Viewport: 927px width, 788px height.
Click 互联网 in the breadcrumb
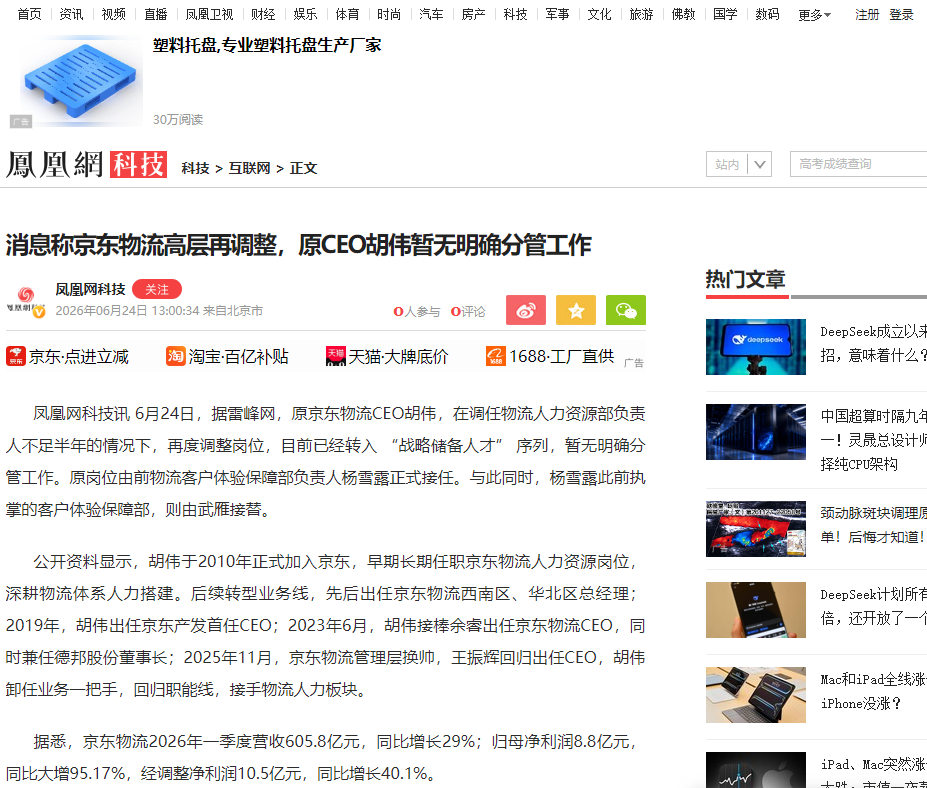249,168
